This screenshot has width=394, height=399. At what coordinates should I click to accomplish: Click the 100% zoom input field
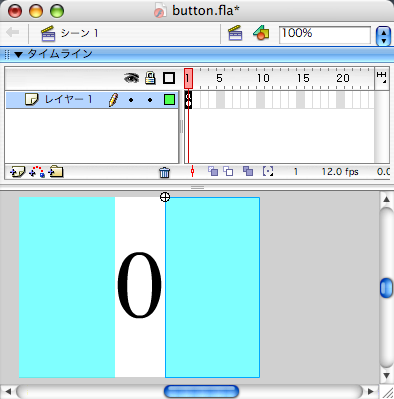tap(325, 35)
